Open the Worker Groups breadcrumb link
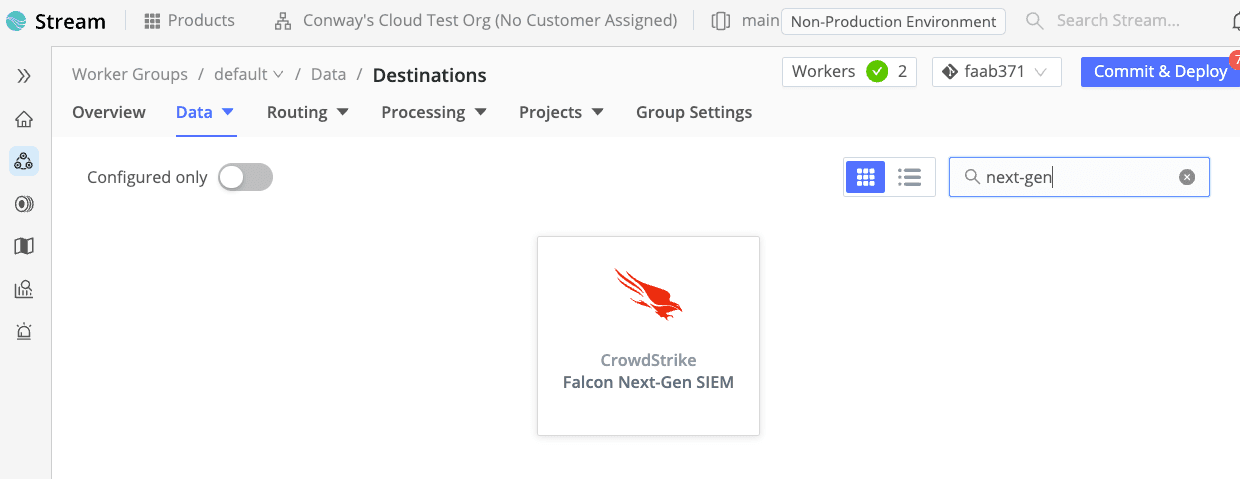Screen dimensions: 1240x479 click(130, 74)
